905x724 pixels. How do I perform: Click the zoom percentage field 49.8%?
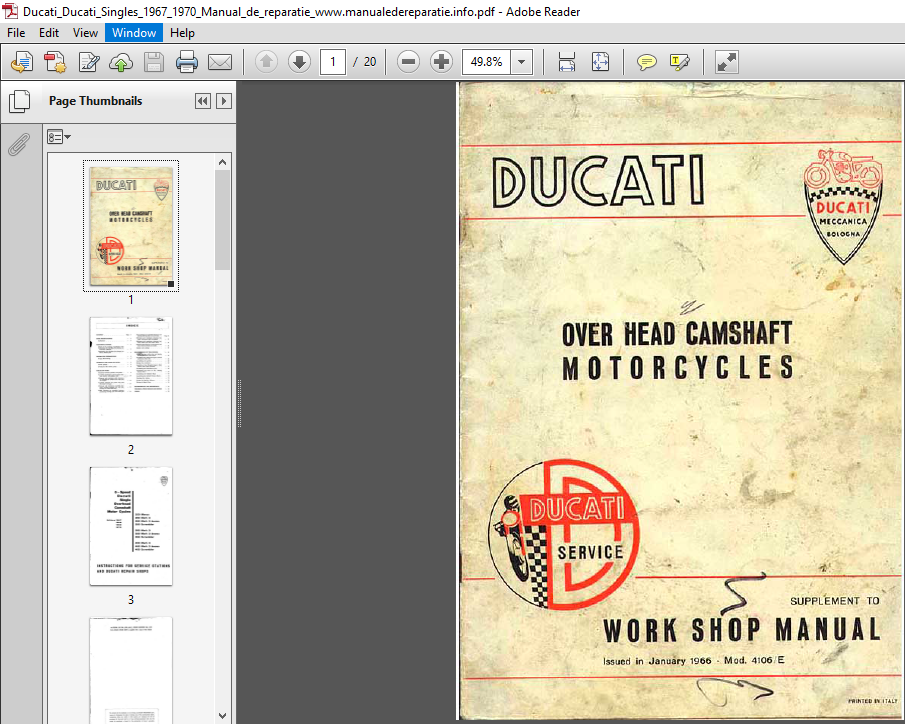[x=486, y=62]
